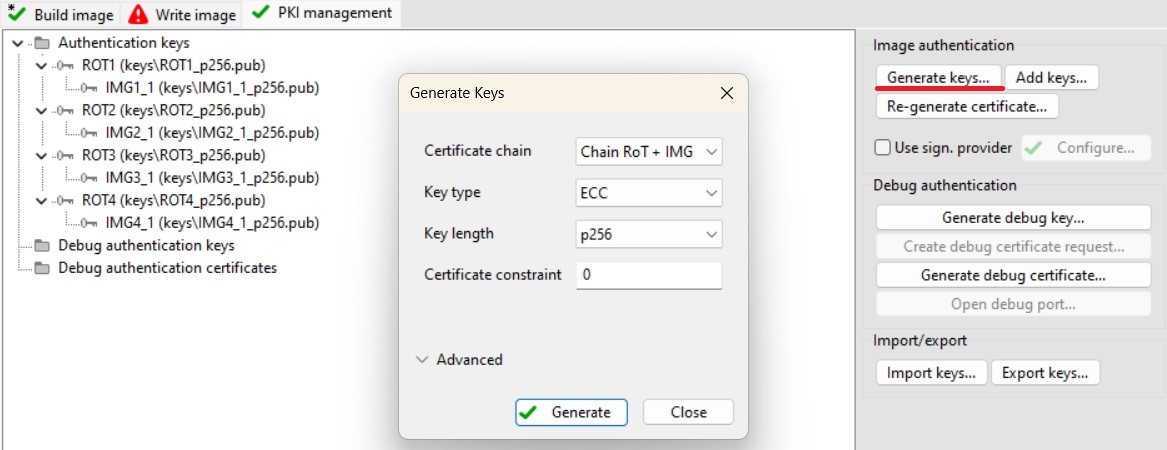Click the key icon next to IMG3_1
Screen dimensions: 1167x450
tap(90, 178)
